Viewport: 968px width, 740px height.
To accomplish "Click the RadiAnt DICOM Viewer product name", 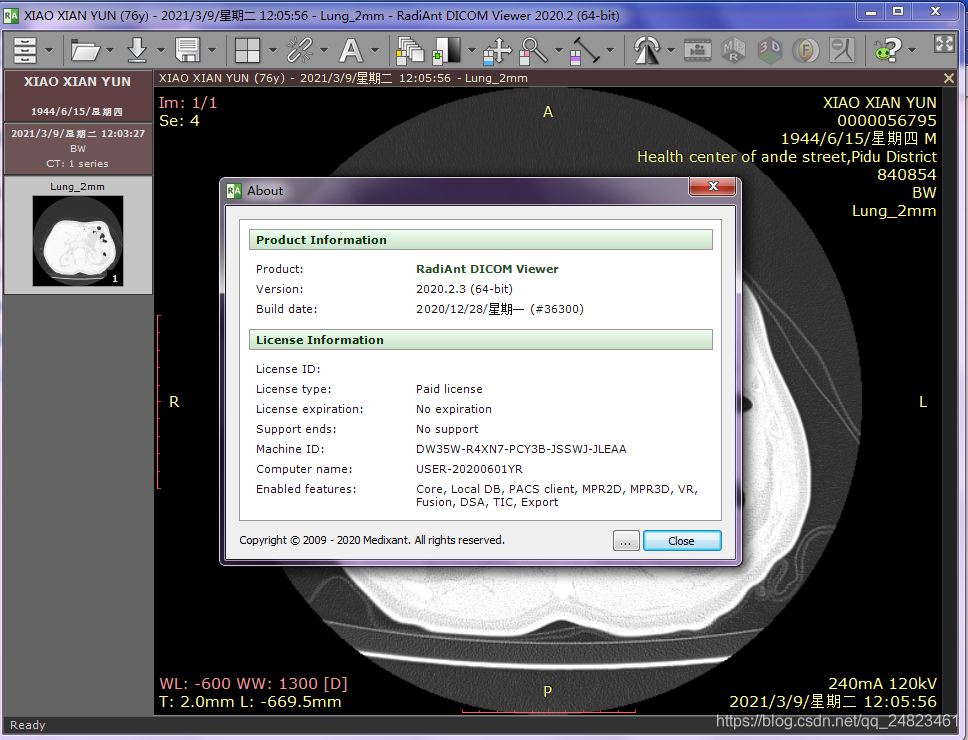I will pyautogui.click(x=487, y=269).
